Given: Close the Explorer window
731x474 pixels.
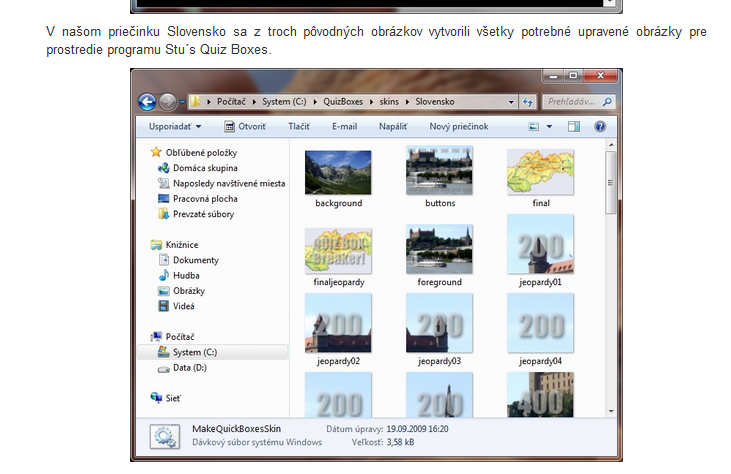Looking at the screenshot, I should (x=600, y=76).
